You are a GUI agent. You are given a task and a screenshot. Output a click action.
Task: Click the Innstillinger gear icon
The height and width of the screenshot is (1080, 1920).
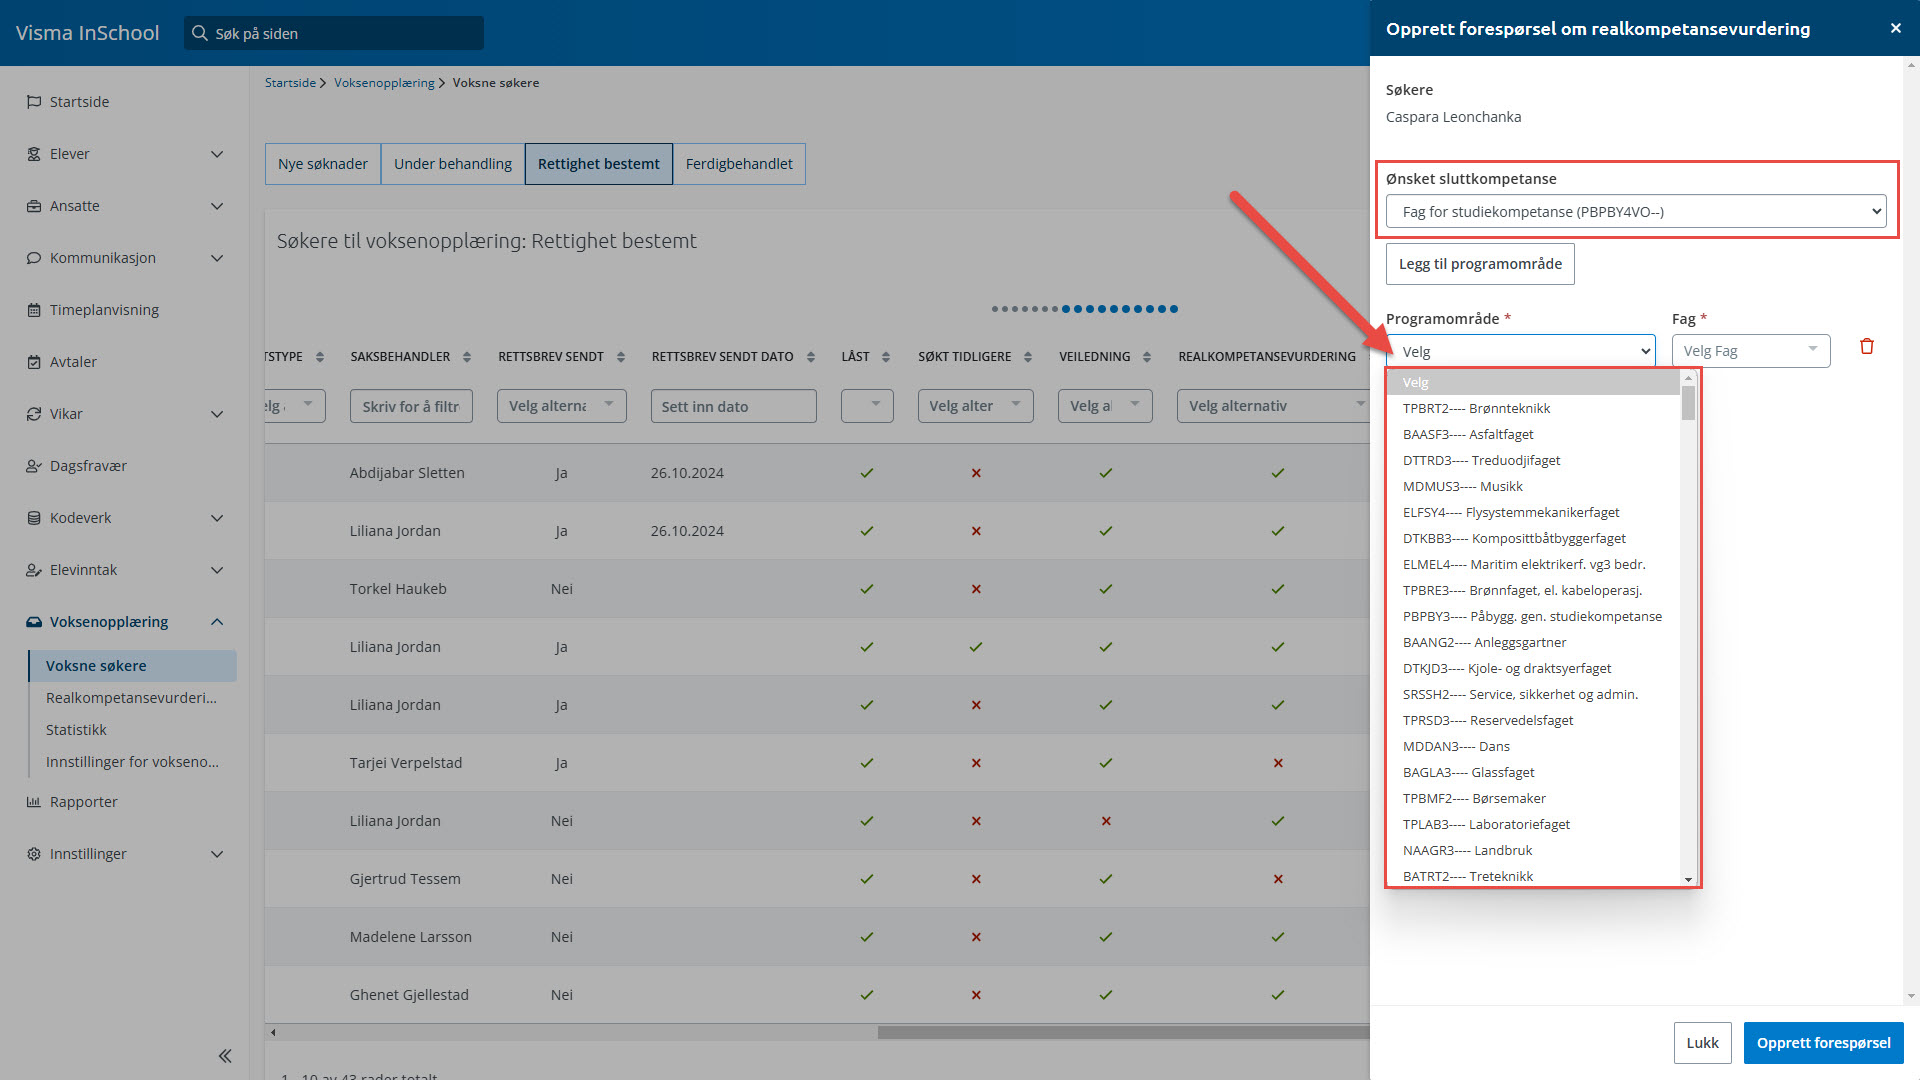(34, 854)
